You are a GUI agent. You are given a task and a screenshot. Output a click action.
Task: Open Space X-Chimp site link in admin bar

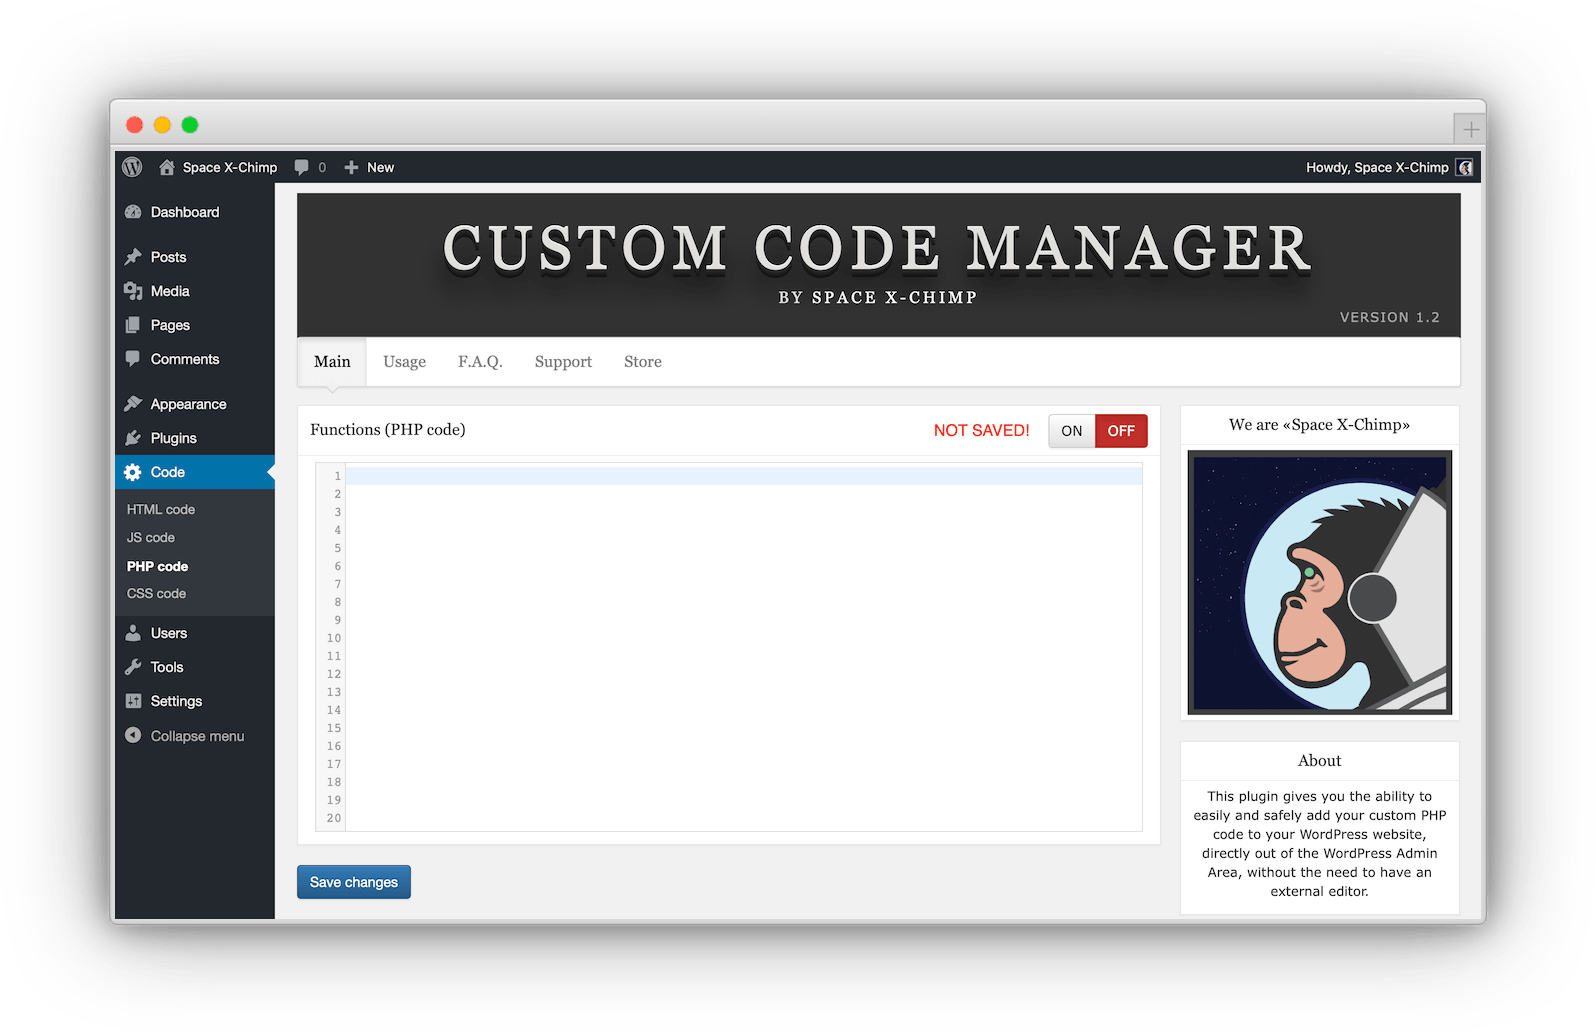pyautogui.click(x=229, y=167)
